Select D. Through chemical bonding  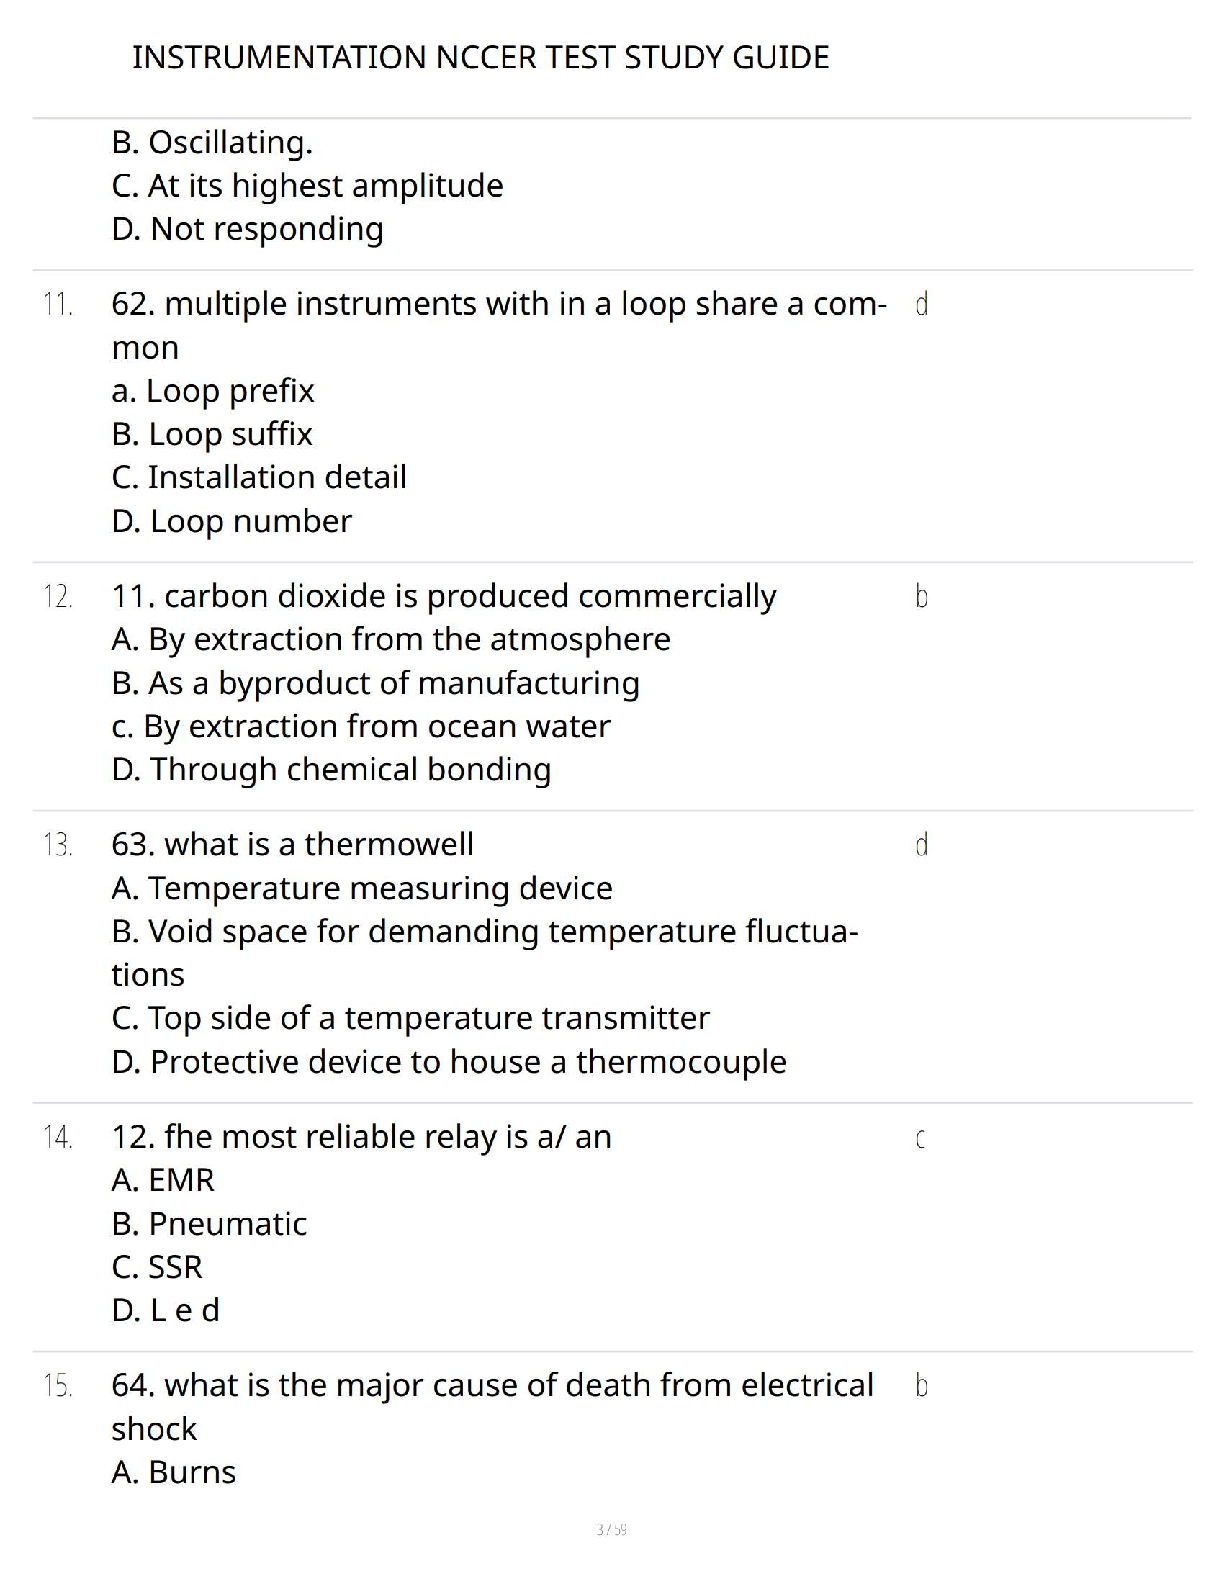tap(332, 769)
